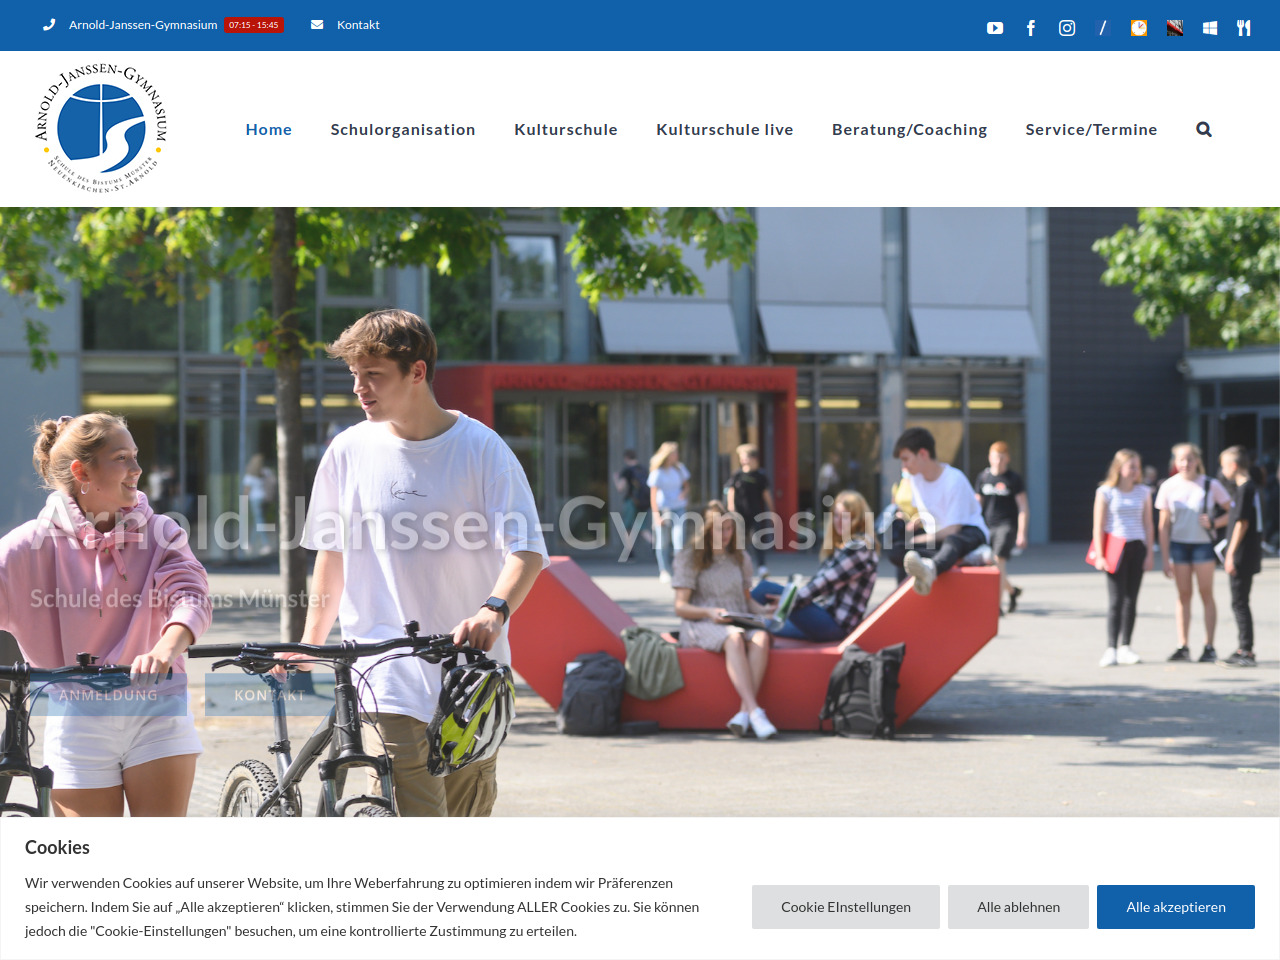The image size is (1280, 960).
Task: Click the red building photo icon
Action: point(1175,28)
